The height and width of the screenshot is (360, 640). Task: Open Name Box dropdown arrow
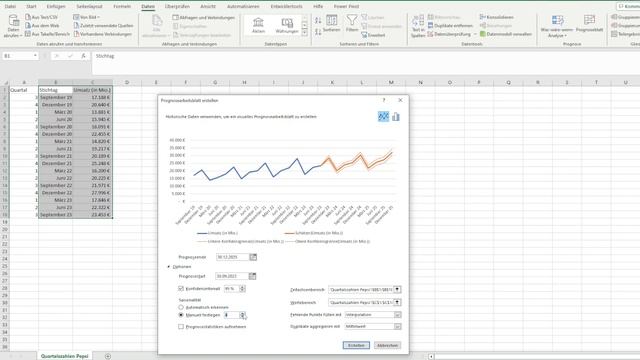35,56
